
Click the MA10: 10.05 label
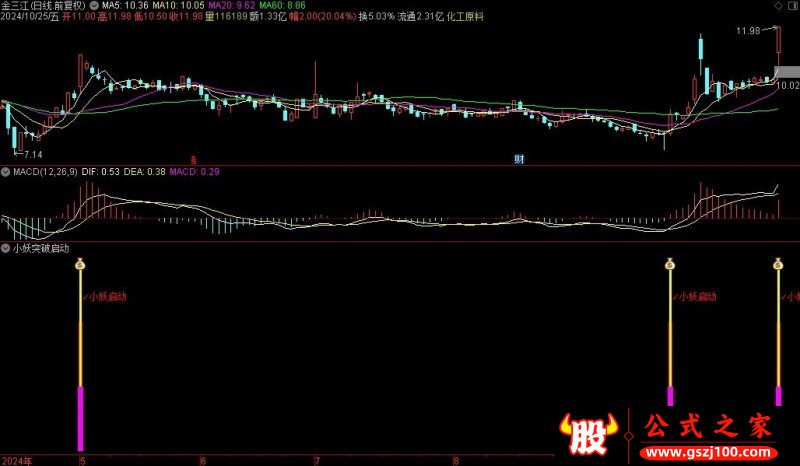pos(179,6)
